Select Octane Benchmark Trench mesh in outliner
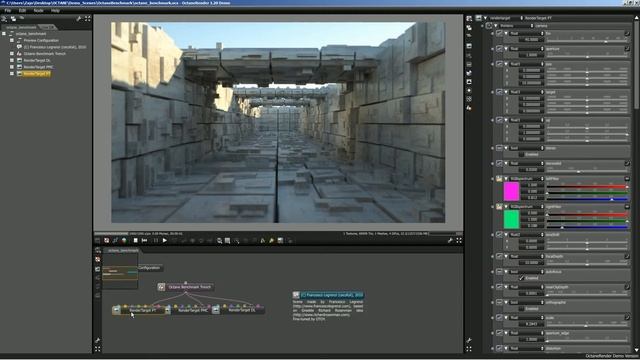640x360 pixels. [44, 53]
